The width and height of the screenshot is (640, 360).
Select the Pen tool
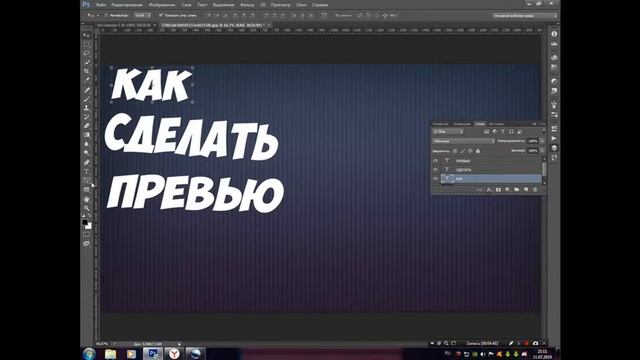87,162
